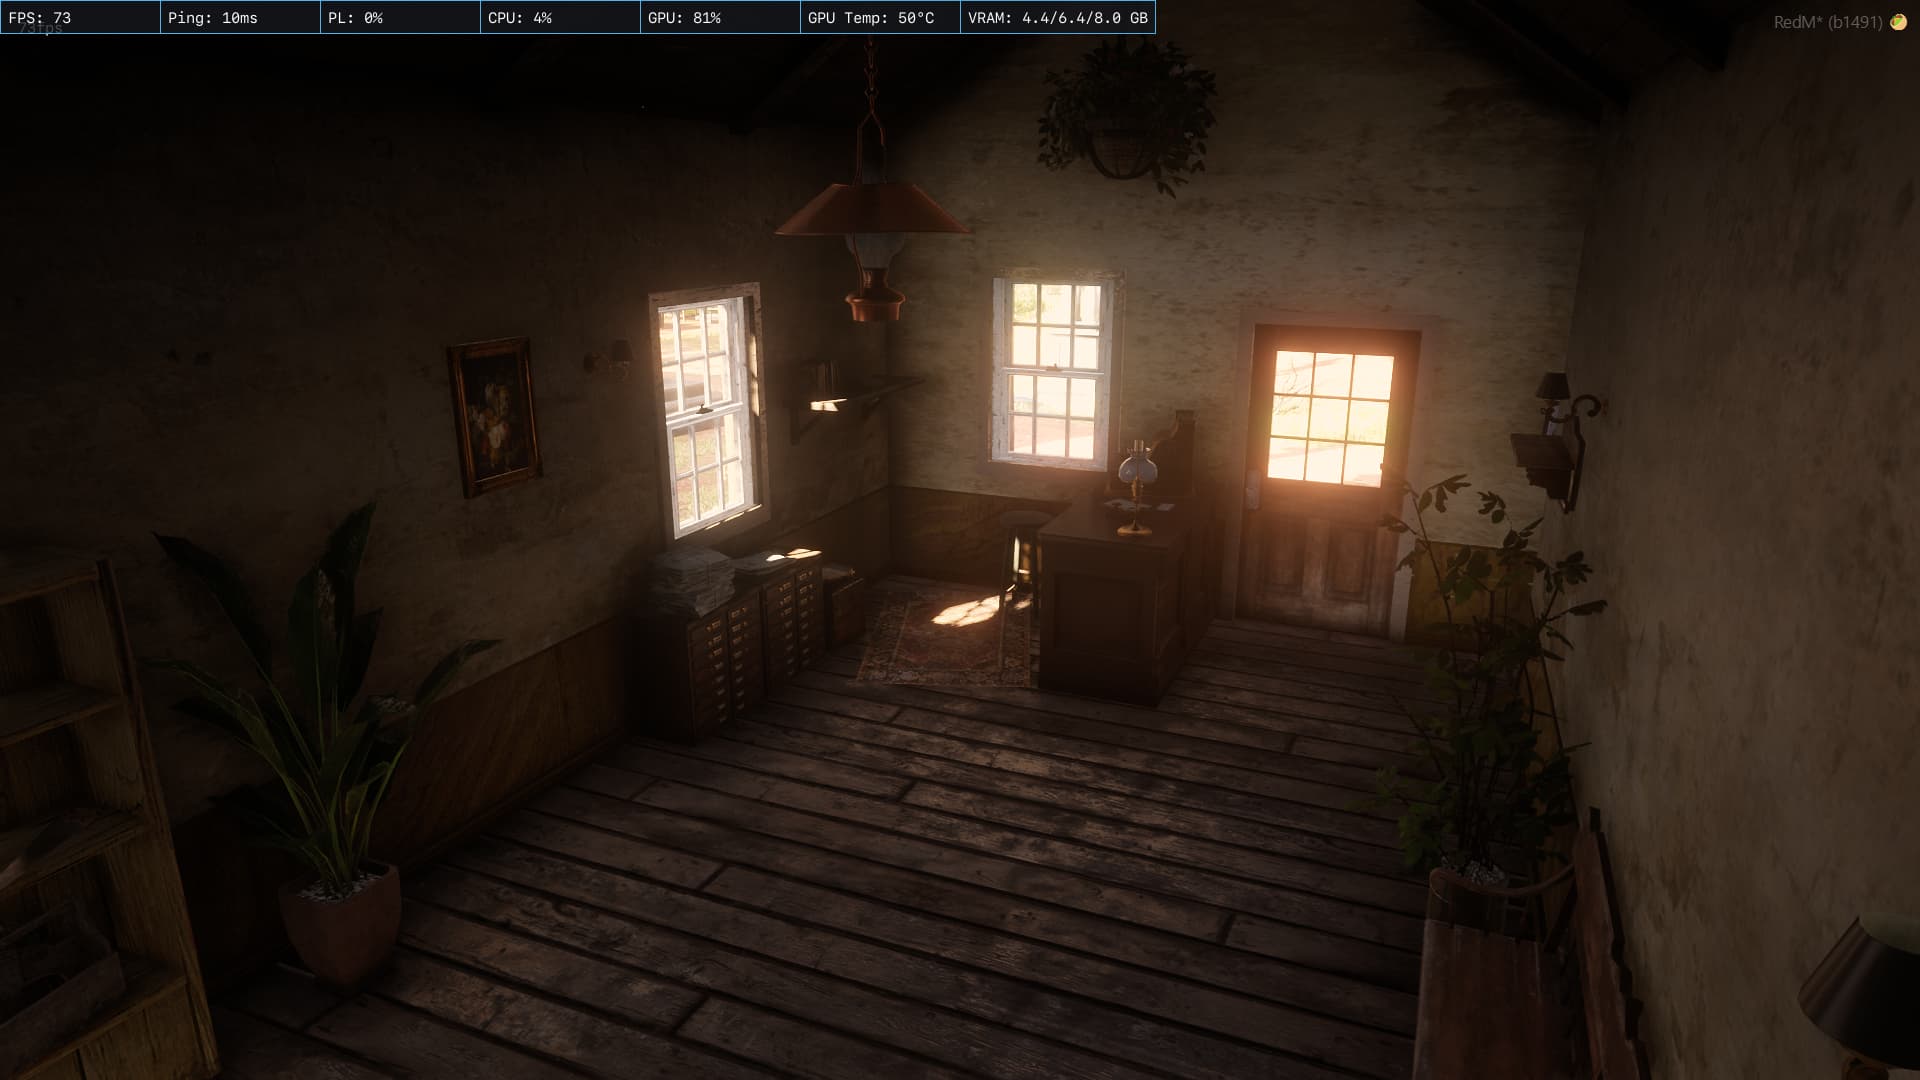Click the taco emoji icon beside RedM

coord(1898,22)
